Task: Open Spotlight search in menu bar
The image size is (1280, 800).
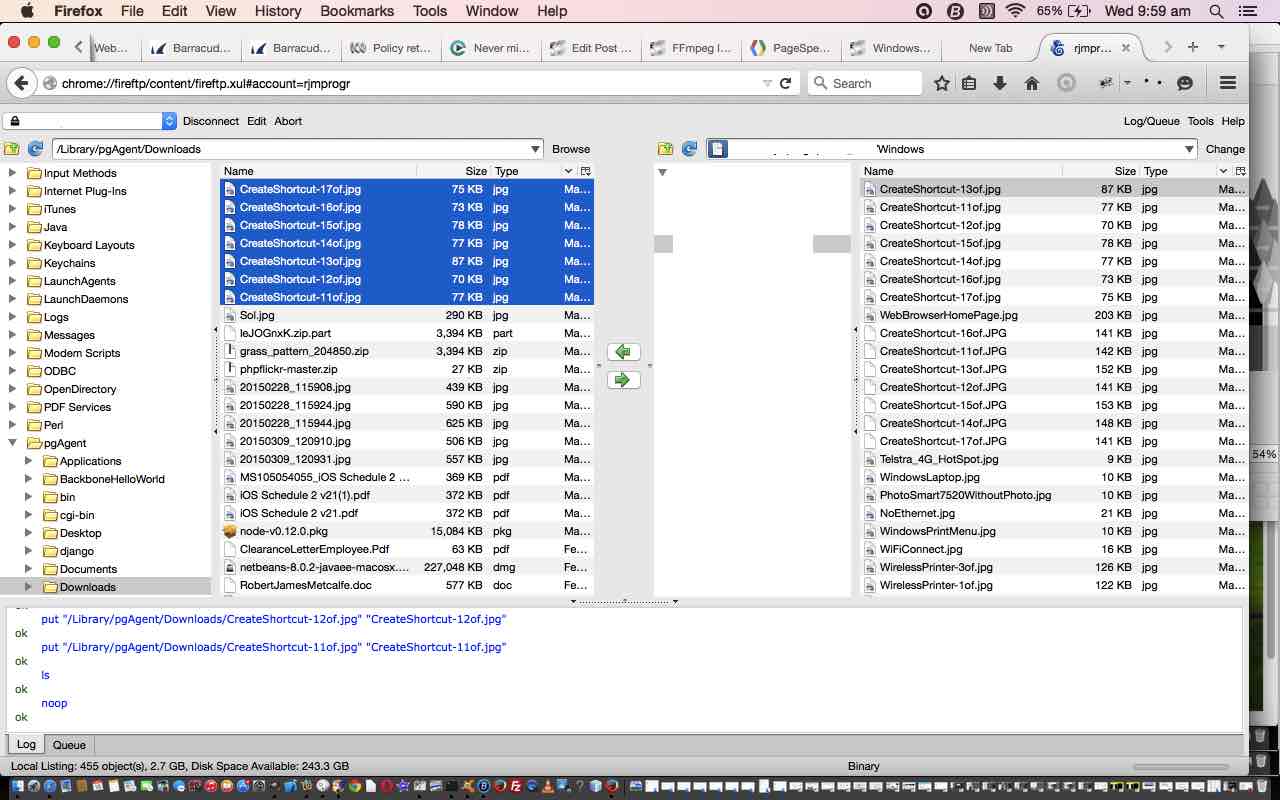Action: pos(1217,11)
